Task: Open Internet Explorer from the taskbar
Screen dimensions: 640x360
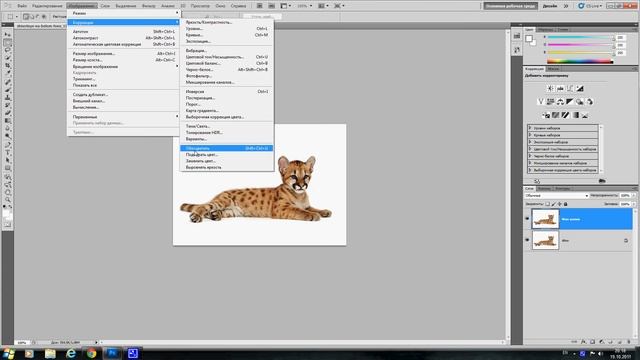Action: 71,353
